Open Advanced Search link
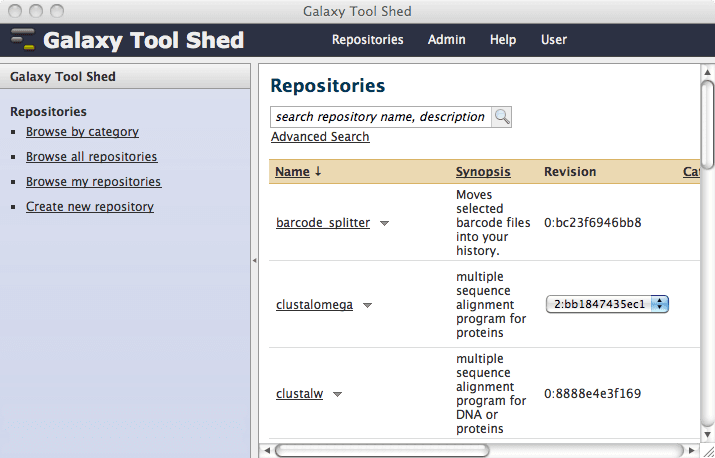This screenshot has height=458, width=715. (x=320, y=137)
